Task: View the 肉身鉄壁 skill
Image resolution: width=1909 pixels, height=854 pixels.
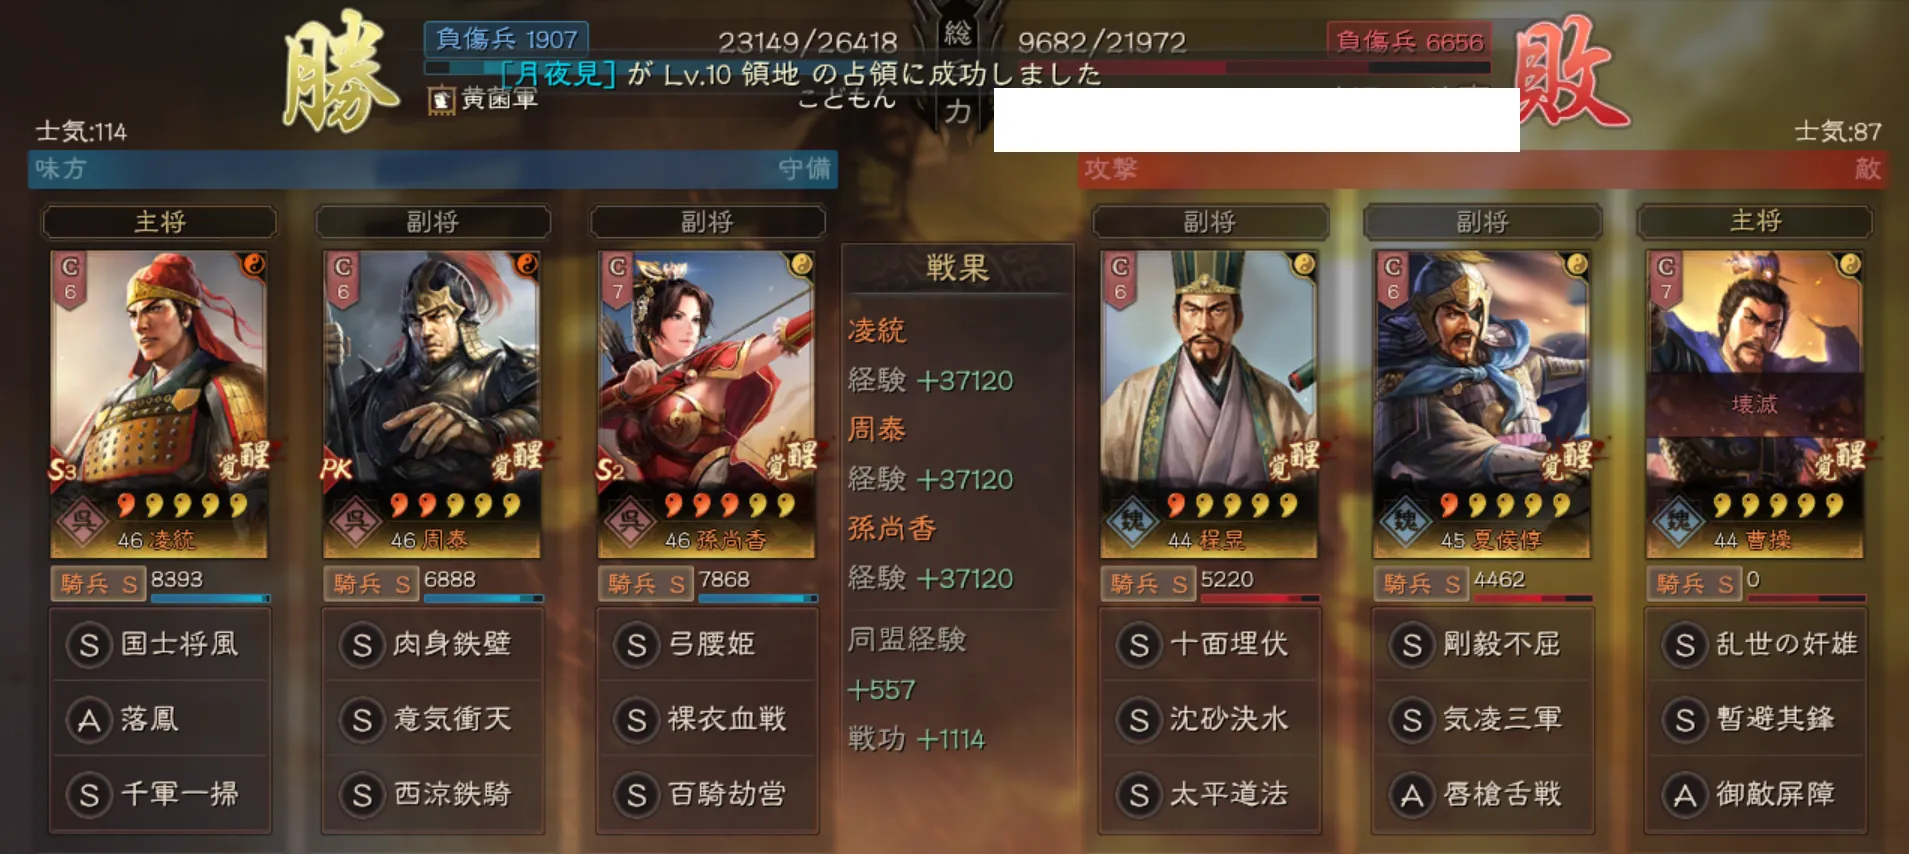Action: point(433,644)
